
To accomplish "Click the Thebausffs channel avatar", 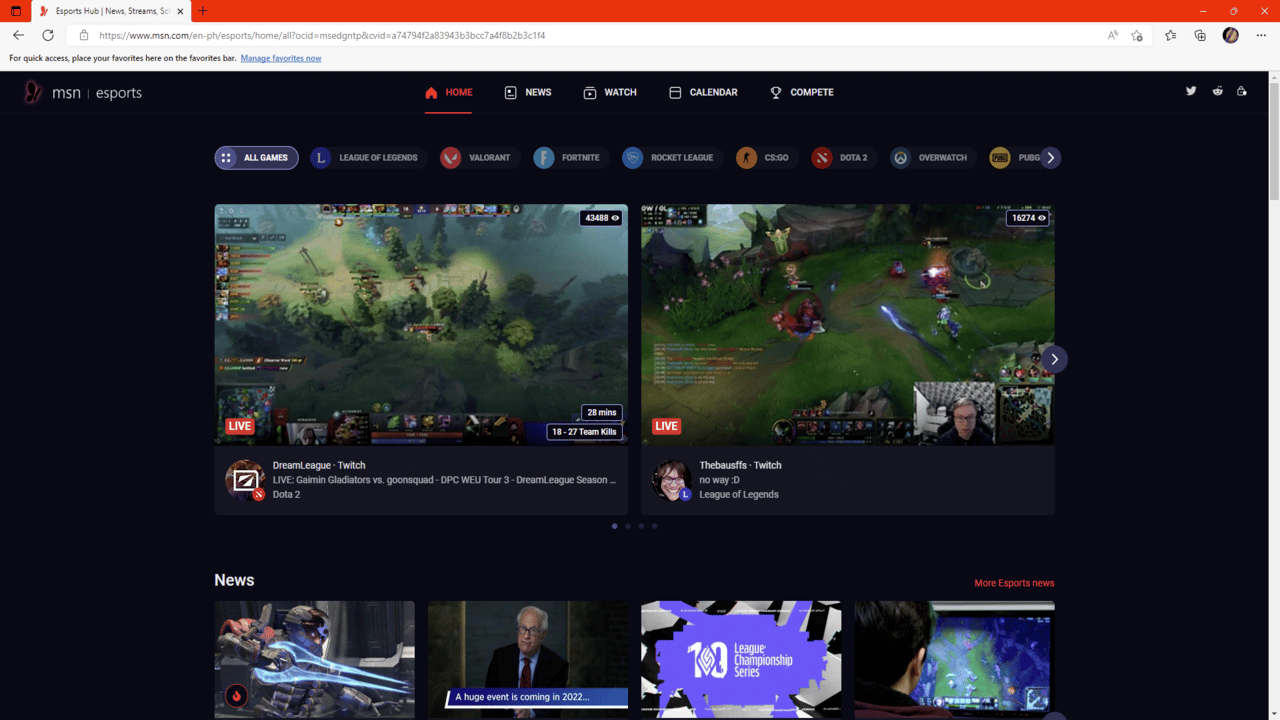I will 671,480.
